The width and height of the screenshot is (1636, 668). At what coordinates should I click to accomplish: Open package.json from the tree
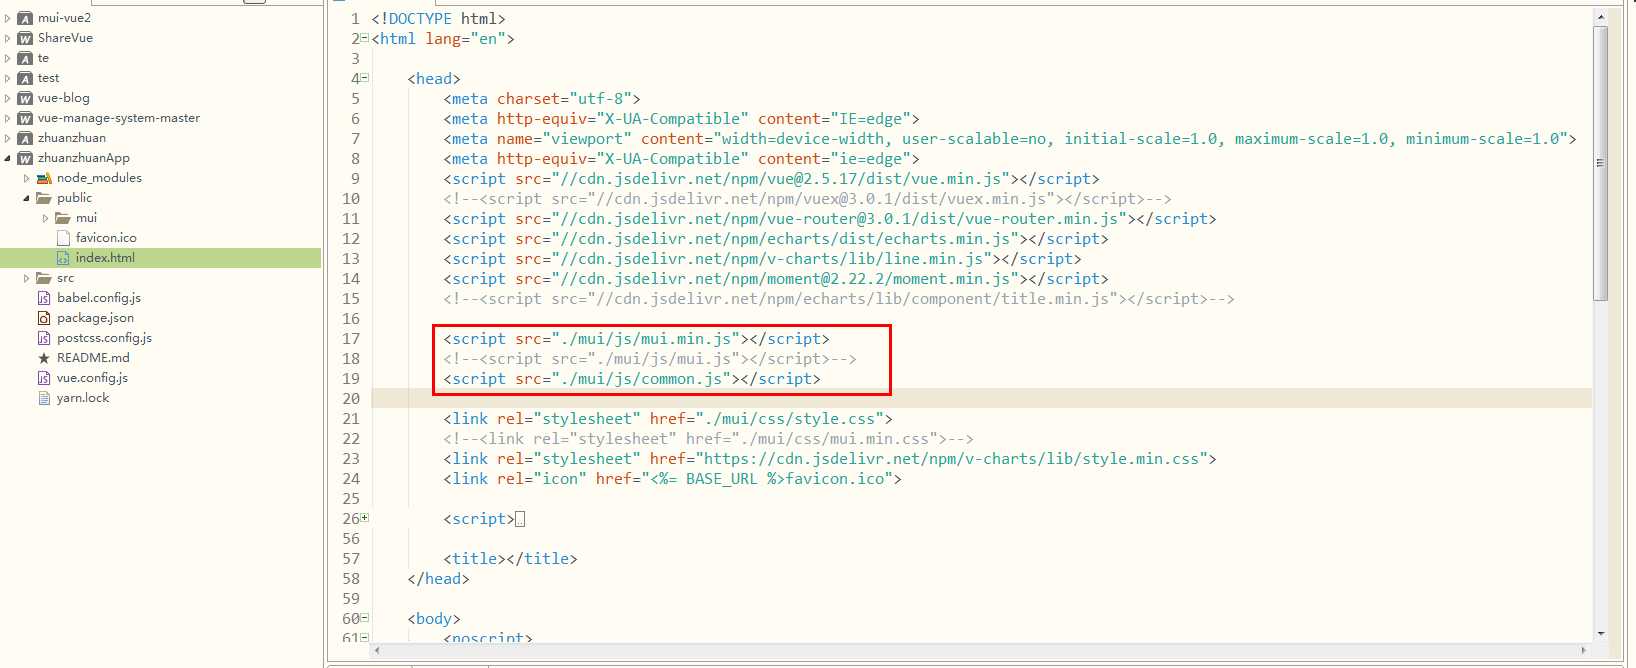pos(95,318)
